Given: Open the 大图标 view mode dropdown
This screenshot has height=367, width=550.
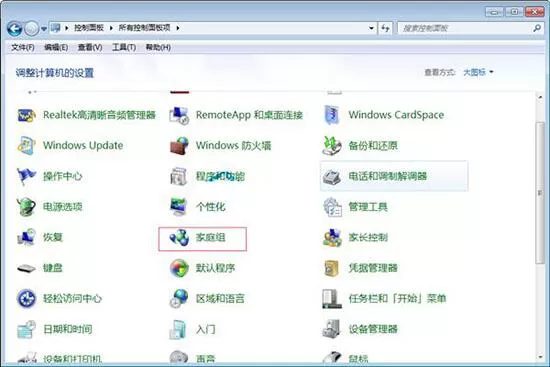Looking at the screenshot, I should 478,72.
